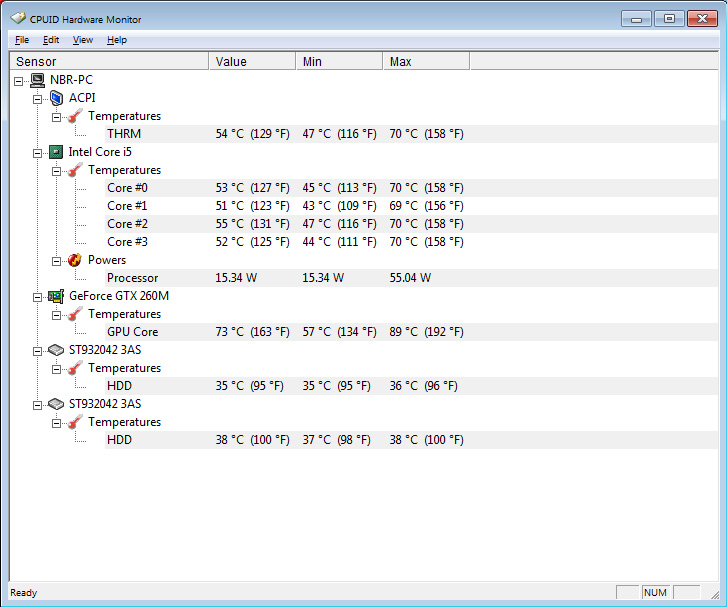This screenshot has height=607, width=727.
Task: Click the Ready status bar text
Action: click(x=24, y=593)
